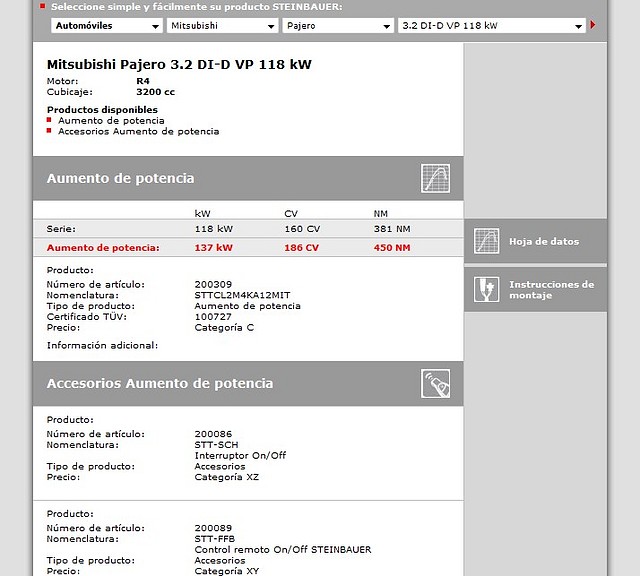Click the Seleccione simple y fácilmente heading
640x576 pixels.
click(197, 7)
